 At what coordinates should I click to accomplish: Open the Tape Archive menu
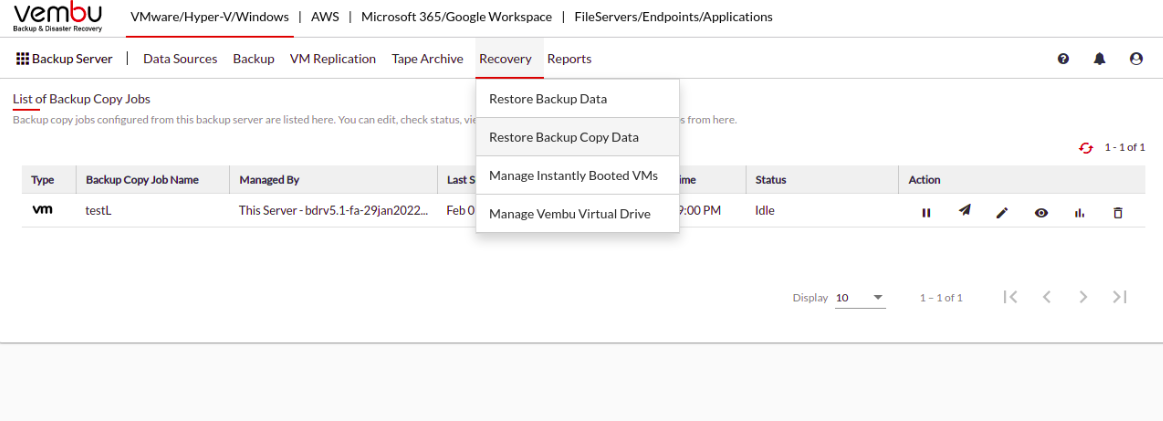point(427,59)
